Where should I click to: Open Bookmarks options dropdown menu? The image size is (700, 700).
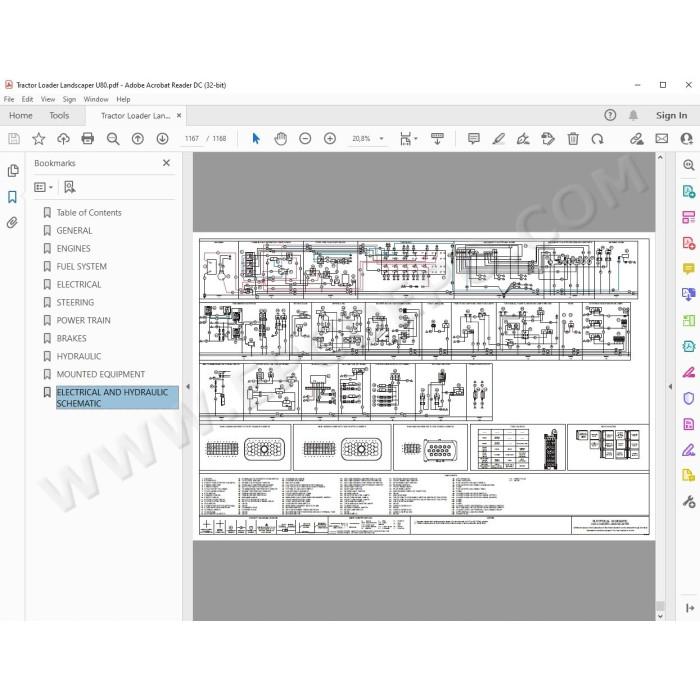[43, 187]
